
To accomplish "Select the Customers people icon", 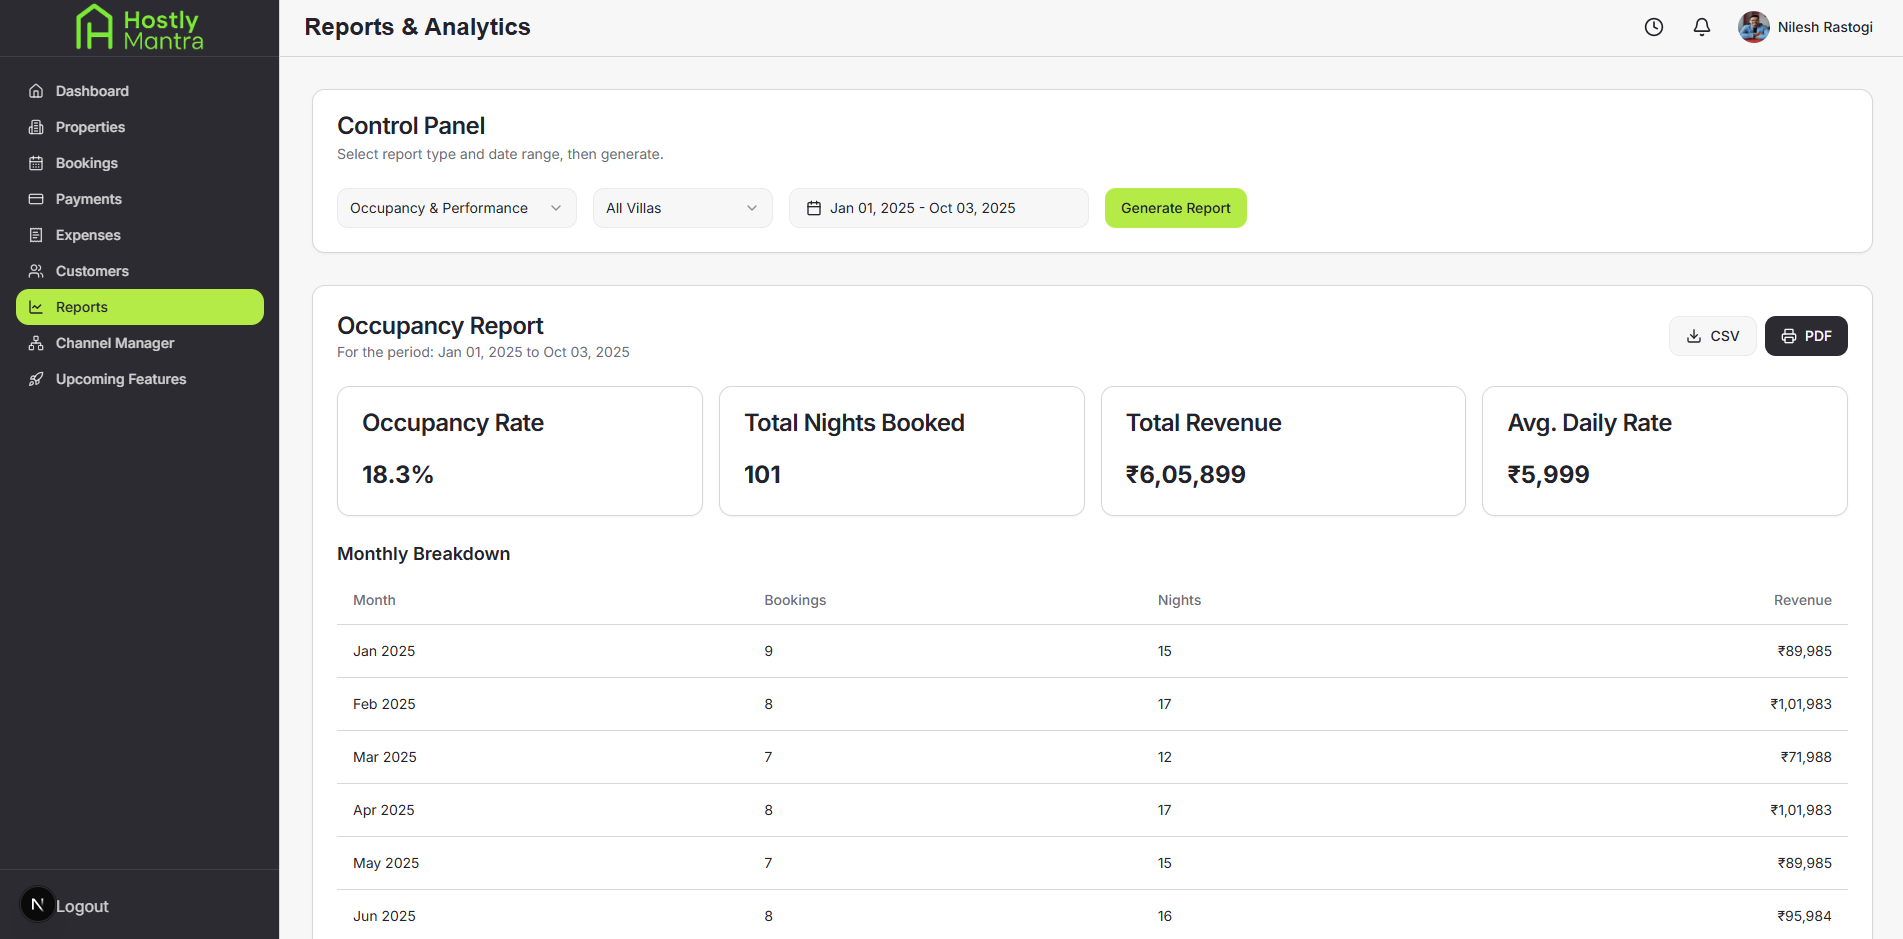I will 36,271.
